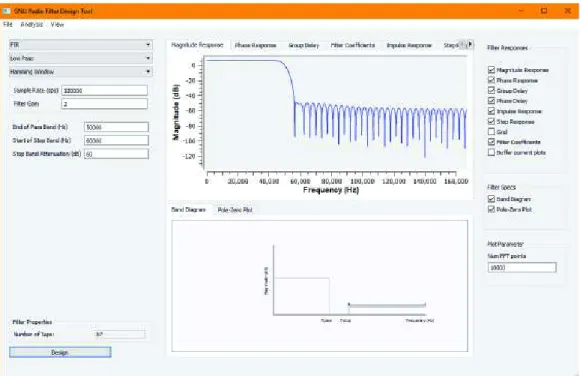580x376 pixels.
Task: Switch to the Group Delay tab
Action: click(304, 45)
